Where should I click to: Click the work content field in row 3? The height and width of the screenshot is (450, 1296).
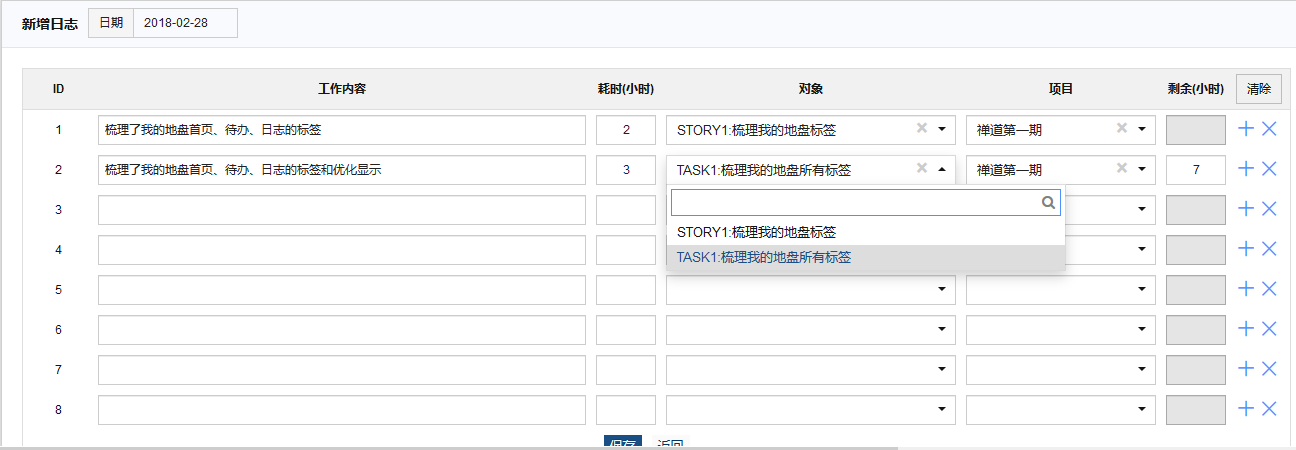tap(341, 210)
